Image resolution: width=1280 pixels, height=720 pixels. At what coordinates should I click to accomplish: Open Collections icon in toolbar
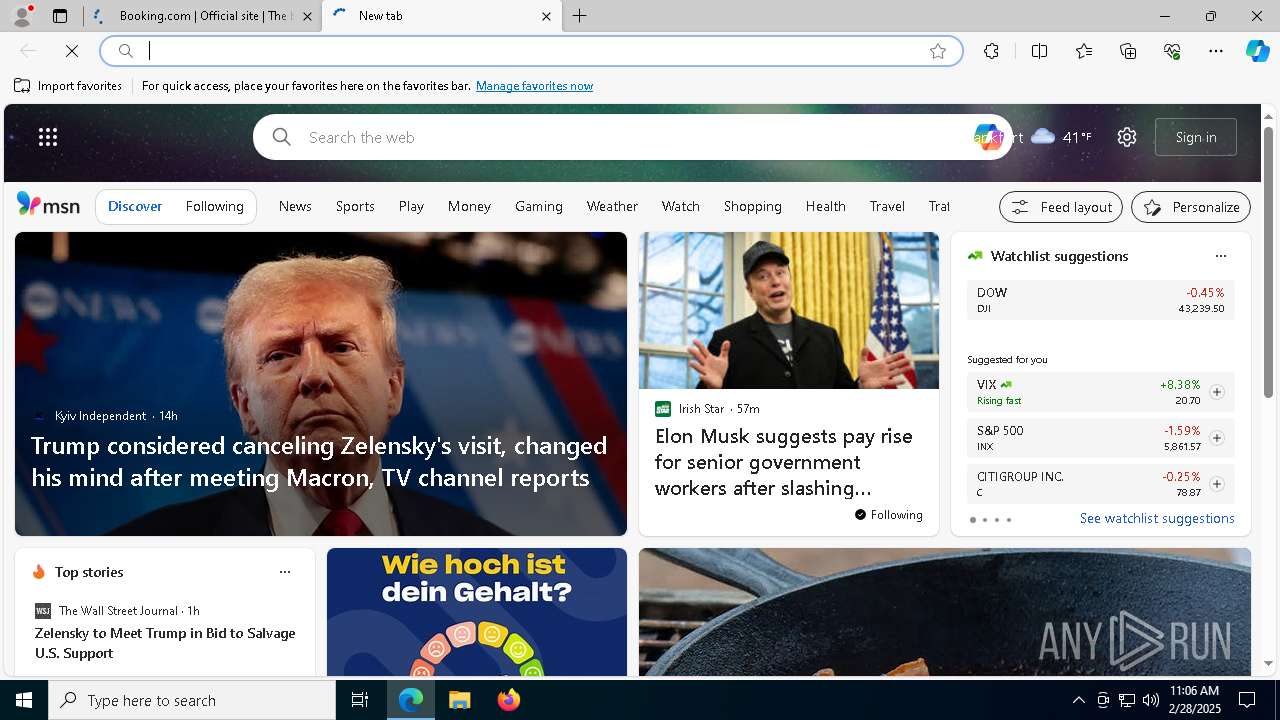tap(1128, 51)
